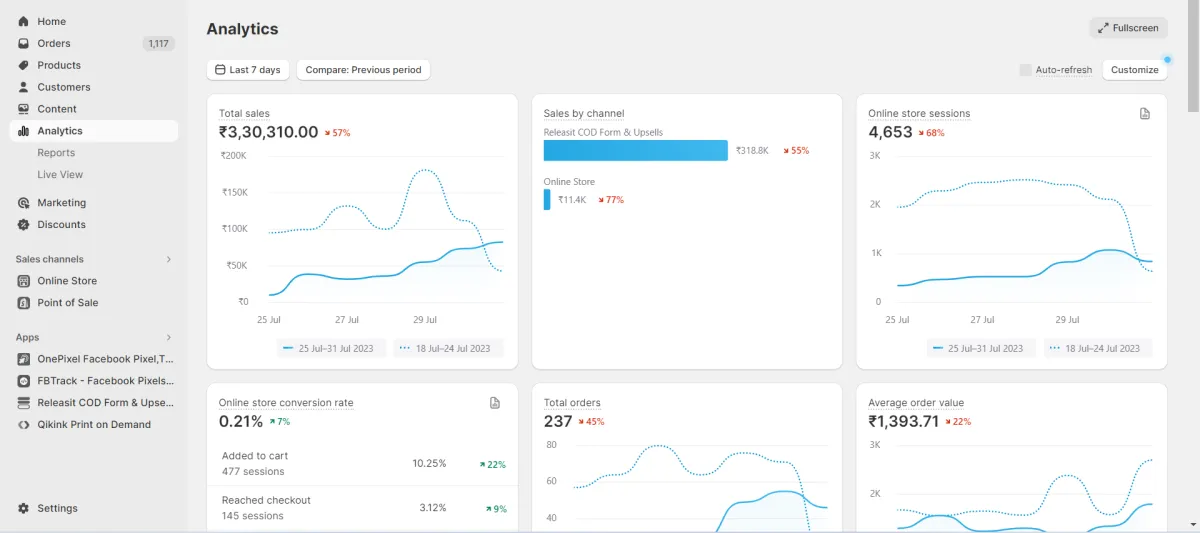Image resolution: width=1200 pixels, height=533 pixels.
Task: Click Releasit COD Form sales bar
Action: coord(636,150)
